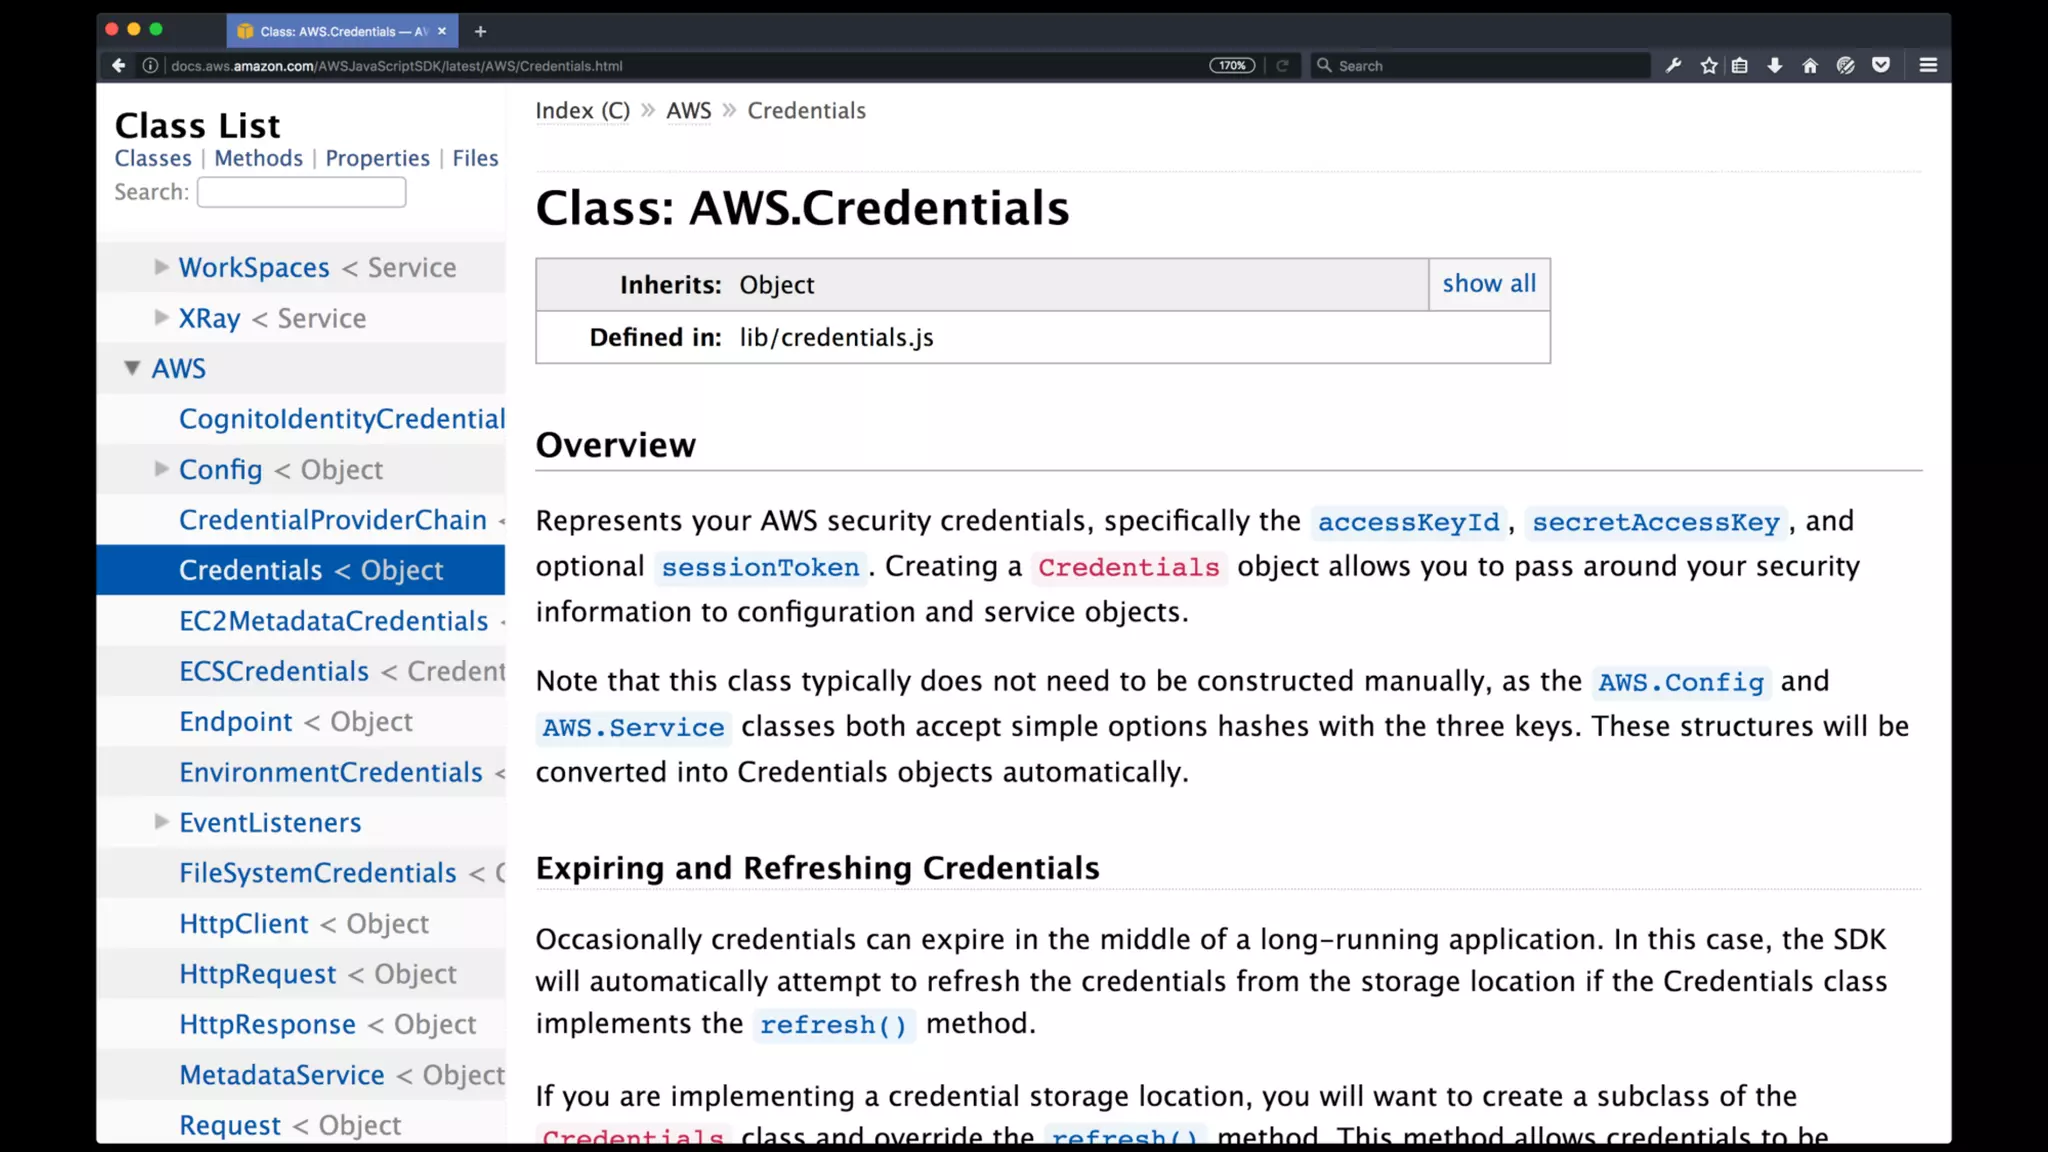Open CognitoIdentityCredentials class
This screenshot has height=1152, width=2048.
pos(342,419)
